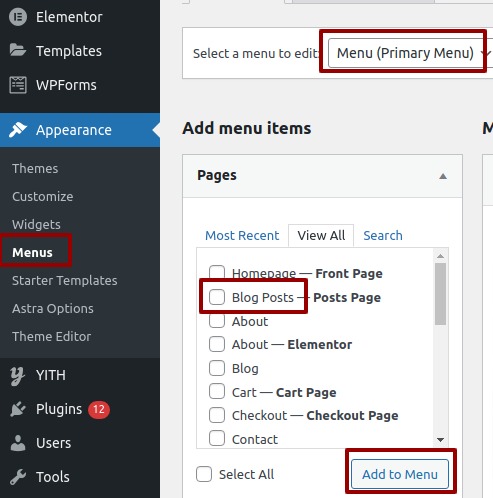Open Astra Options submenu
The height and width of the screenshot is (498, 493).
tap(53, 308)
